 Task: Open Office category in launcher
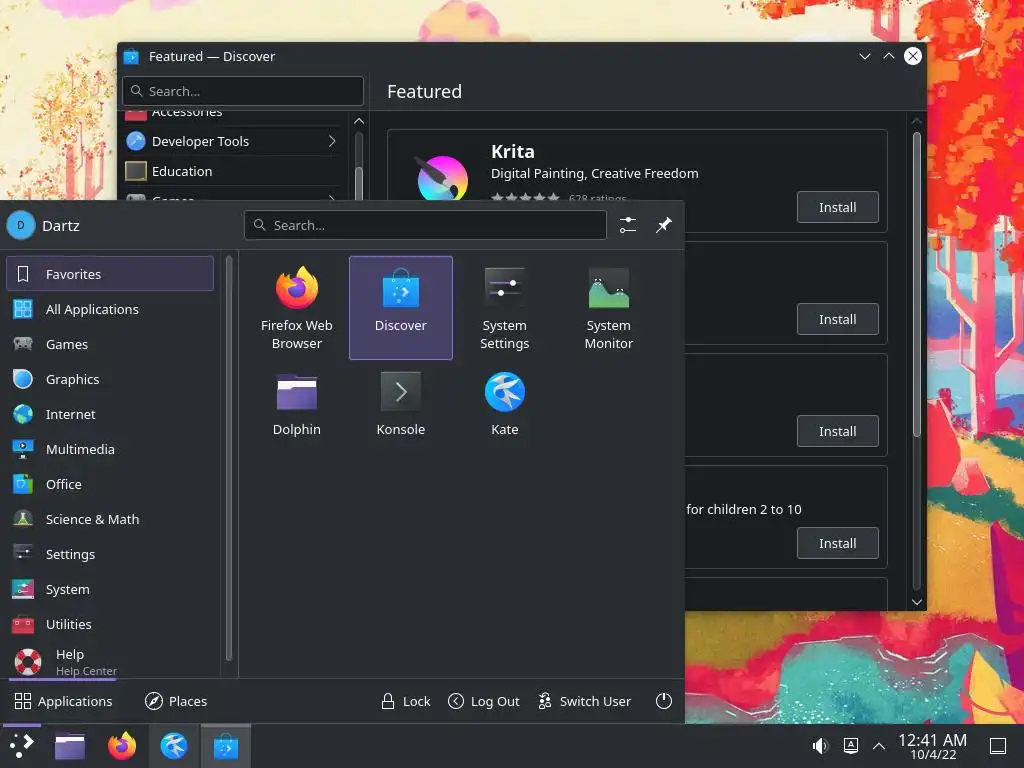coord(110,484)
